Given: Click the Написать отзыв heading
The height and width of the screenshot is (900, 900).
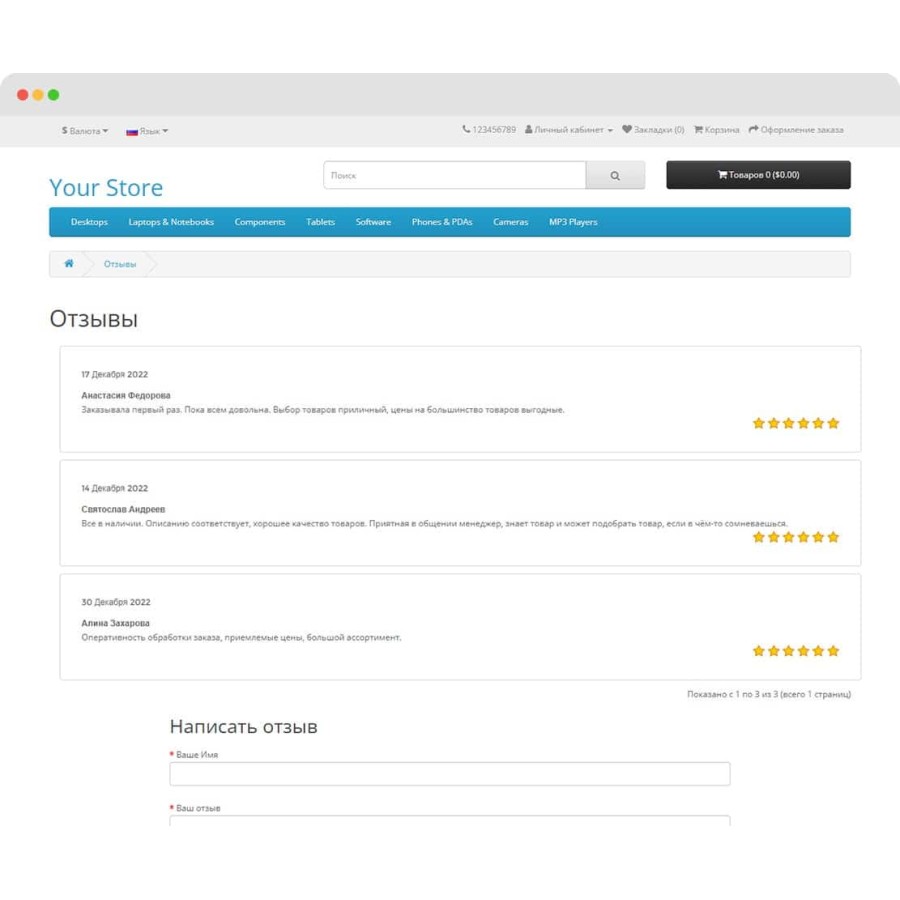Looking at the screenshot, I should (x=243, y=727).
